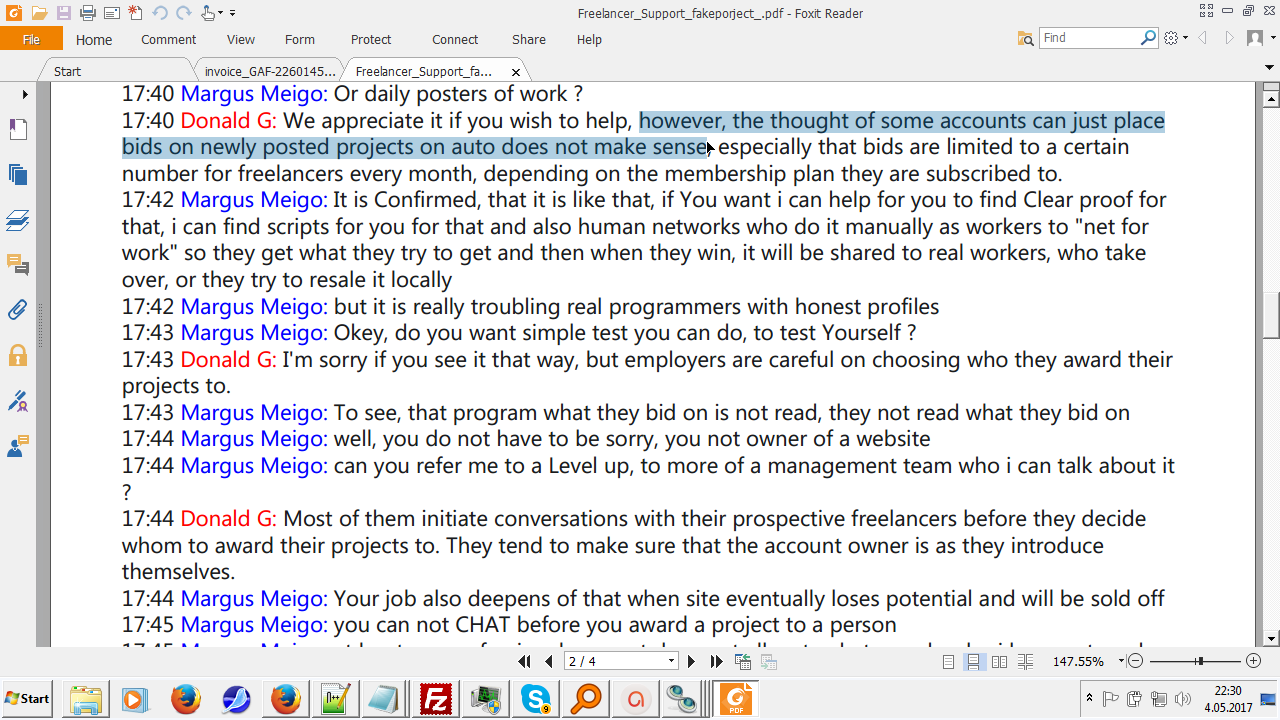Viewport: 1280px width, 720px height.
Task: Click the zoom in plus button
Action: (1253, 661)
